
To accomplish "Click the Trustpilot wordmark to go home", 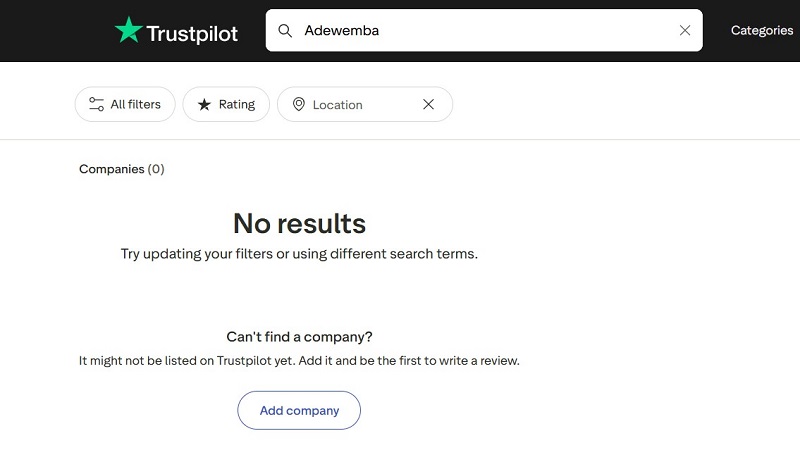I will [192, 33].
